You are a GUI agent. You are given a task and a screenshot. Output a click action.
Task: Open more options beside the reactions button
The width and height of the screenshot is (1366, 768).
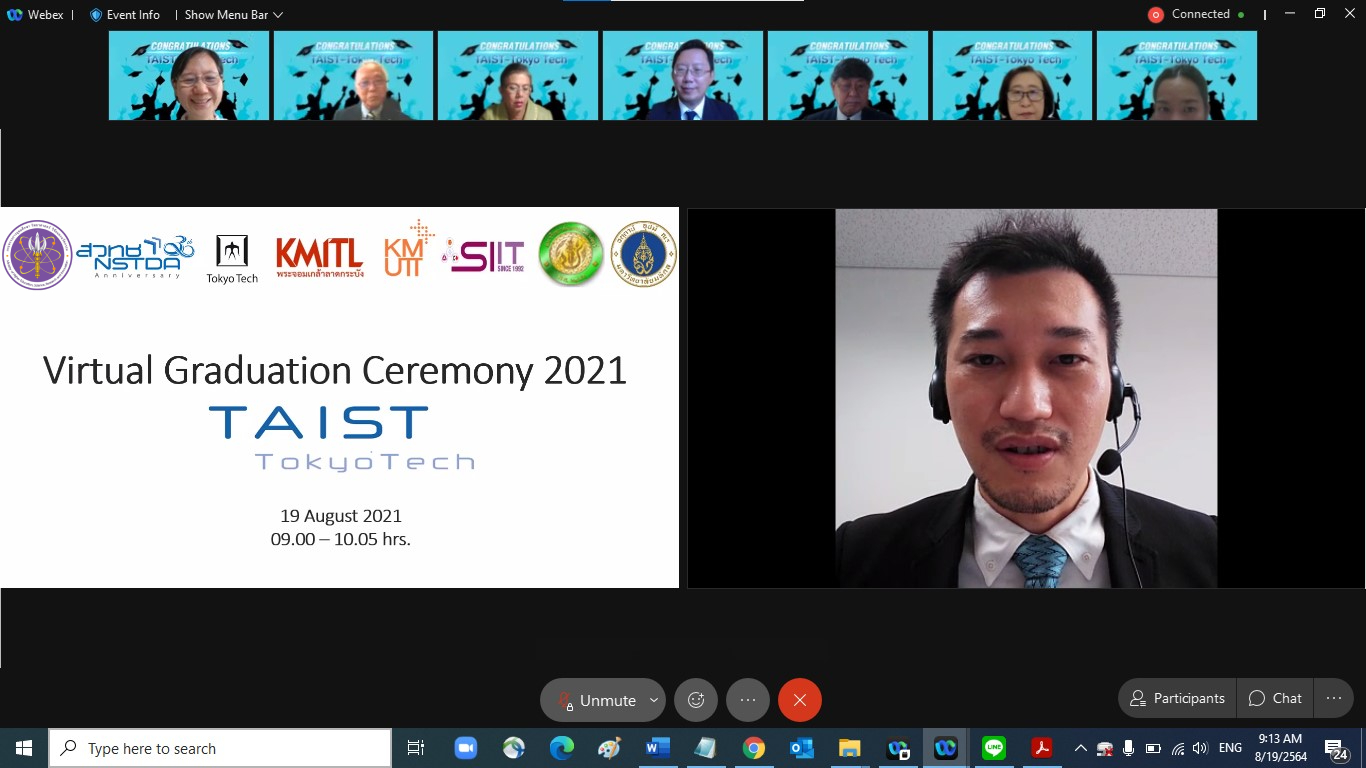pos(748,700)
